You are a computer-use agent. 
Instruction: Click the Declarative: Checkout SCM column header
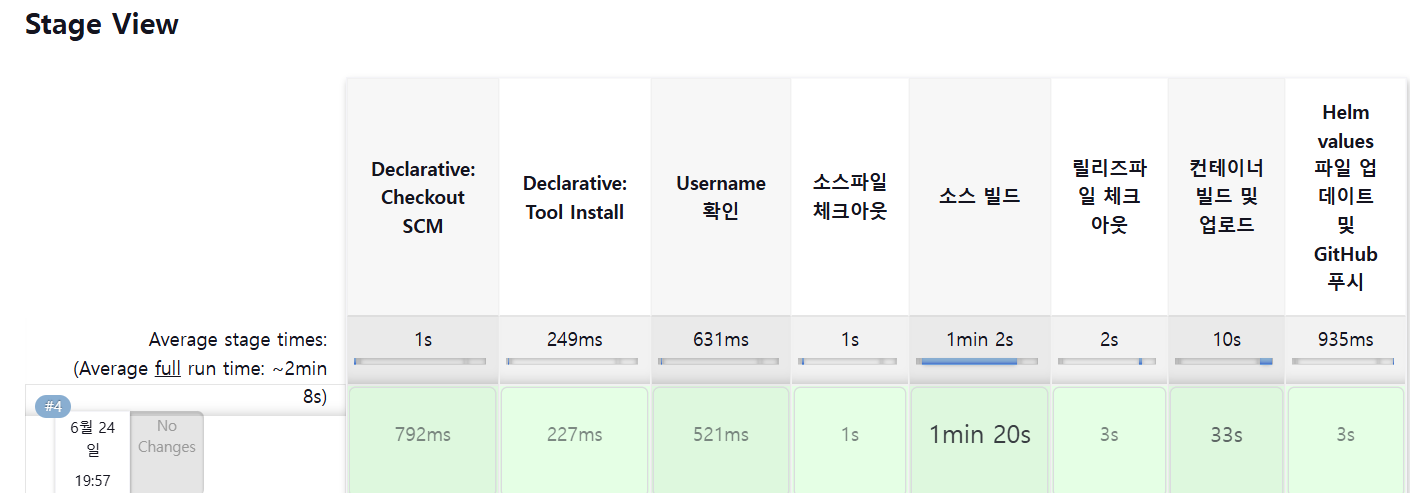tap(422, 197)
